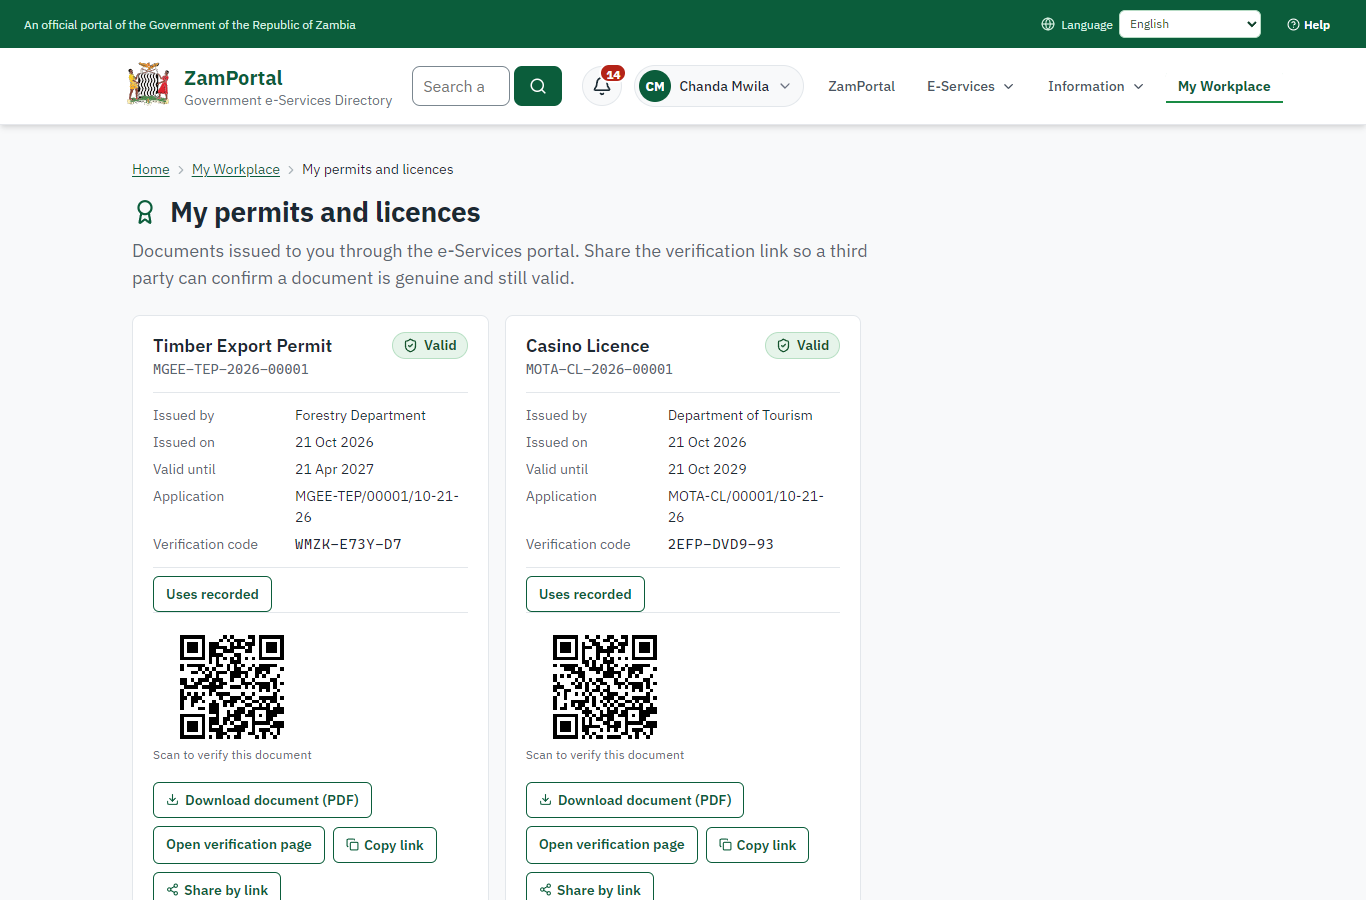Click Uses recorded on Casino Licence

click(585, 594)
